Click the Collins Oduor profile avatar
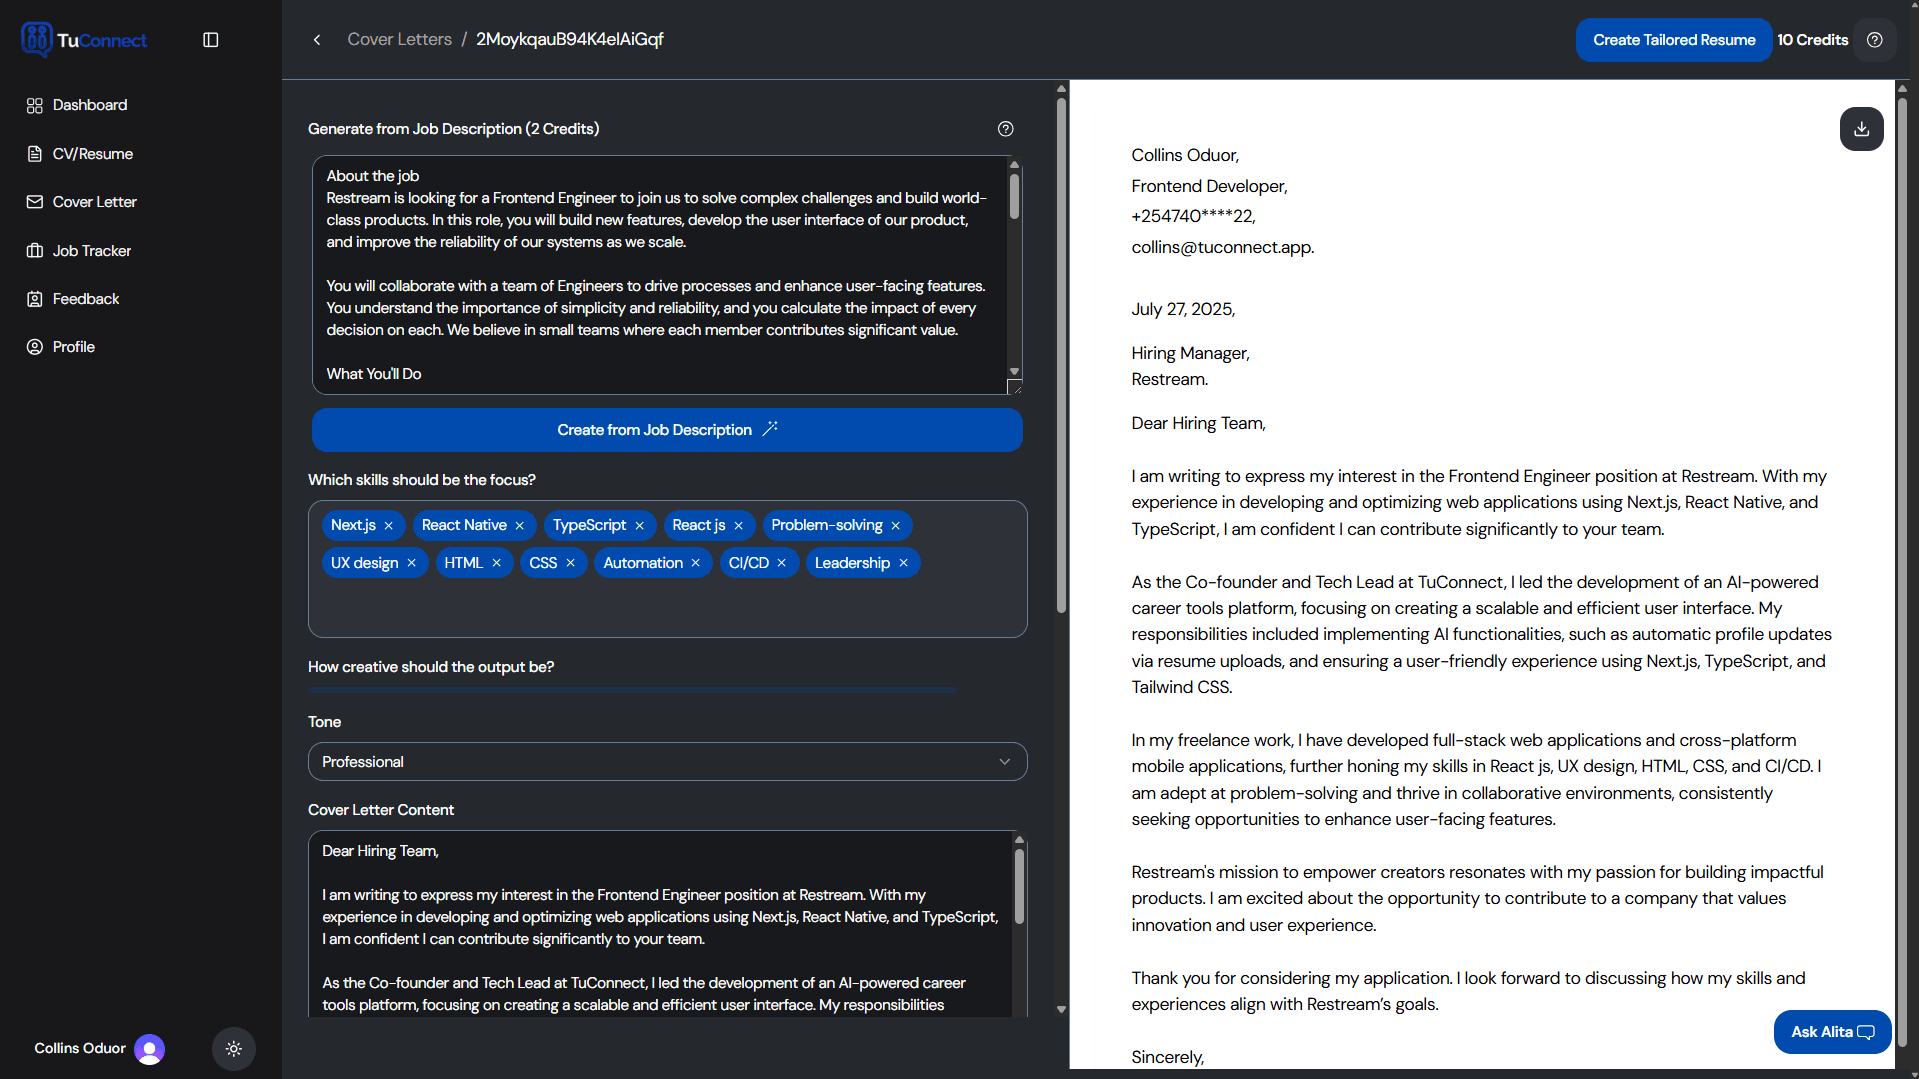Viewport: 1919px width, 1079px height. point(149,1048)
